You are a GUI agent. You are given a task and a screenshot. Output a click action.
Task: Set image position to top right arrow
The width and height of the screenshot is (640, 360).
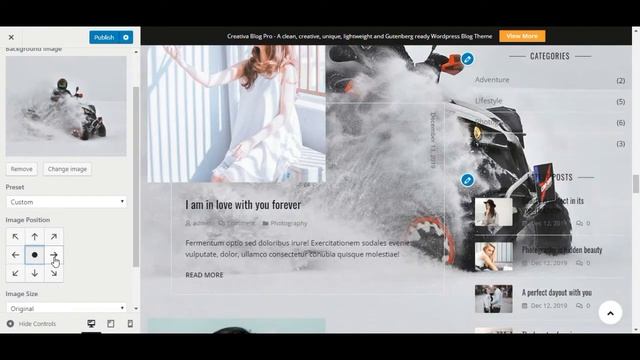point(54,237)
